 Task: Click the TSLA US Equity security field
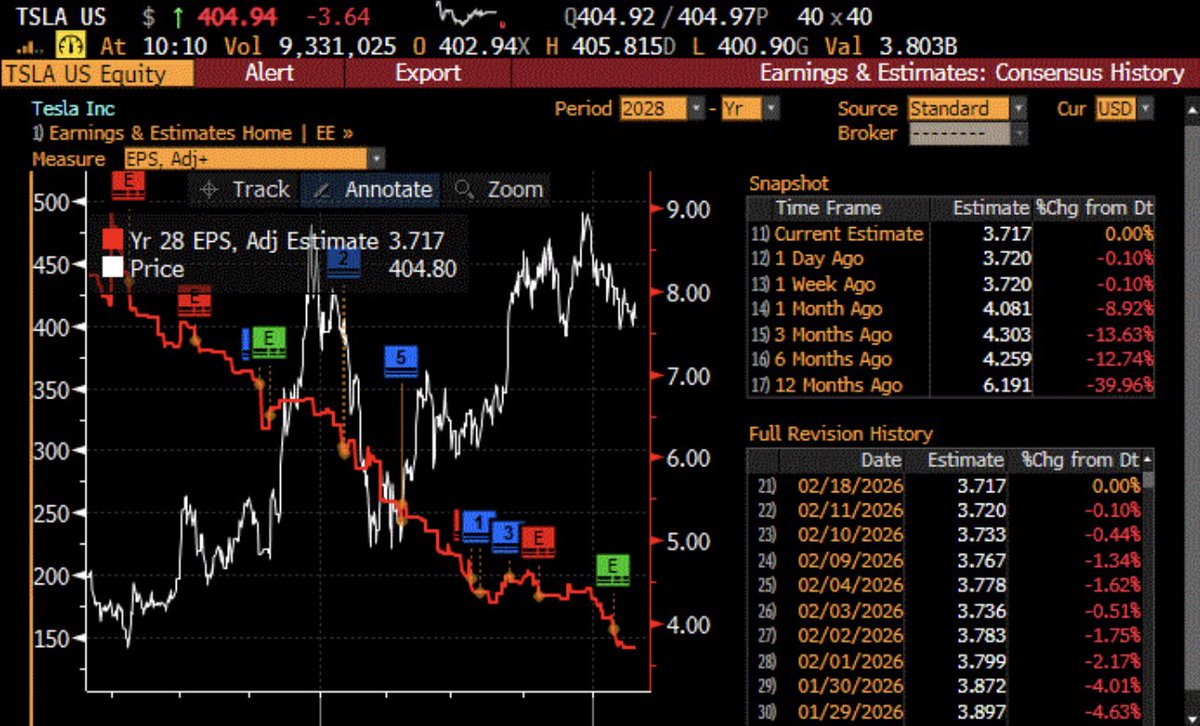pos(98,73)
